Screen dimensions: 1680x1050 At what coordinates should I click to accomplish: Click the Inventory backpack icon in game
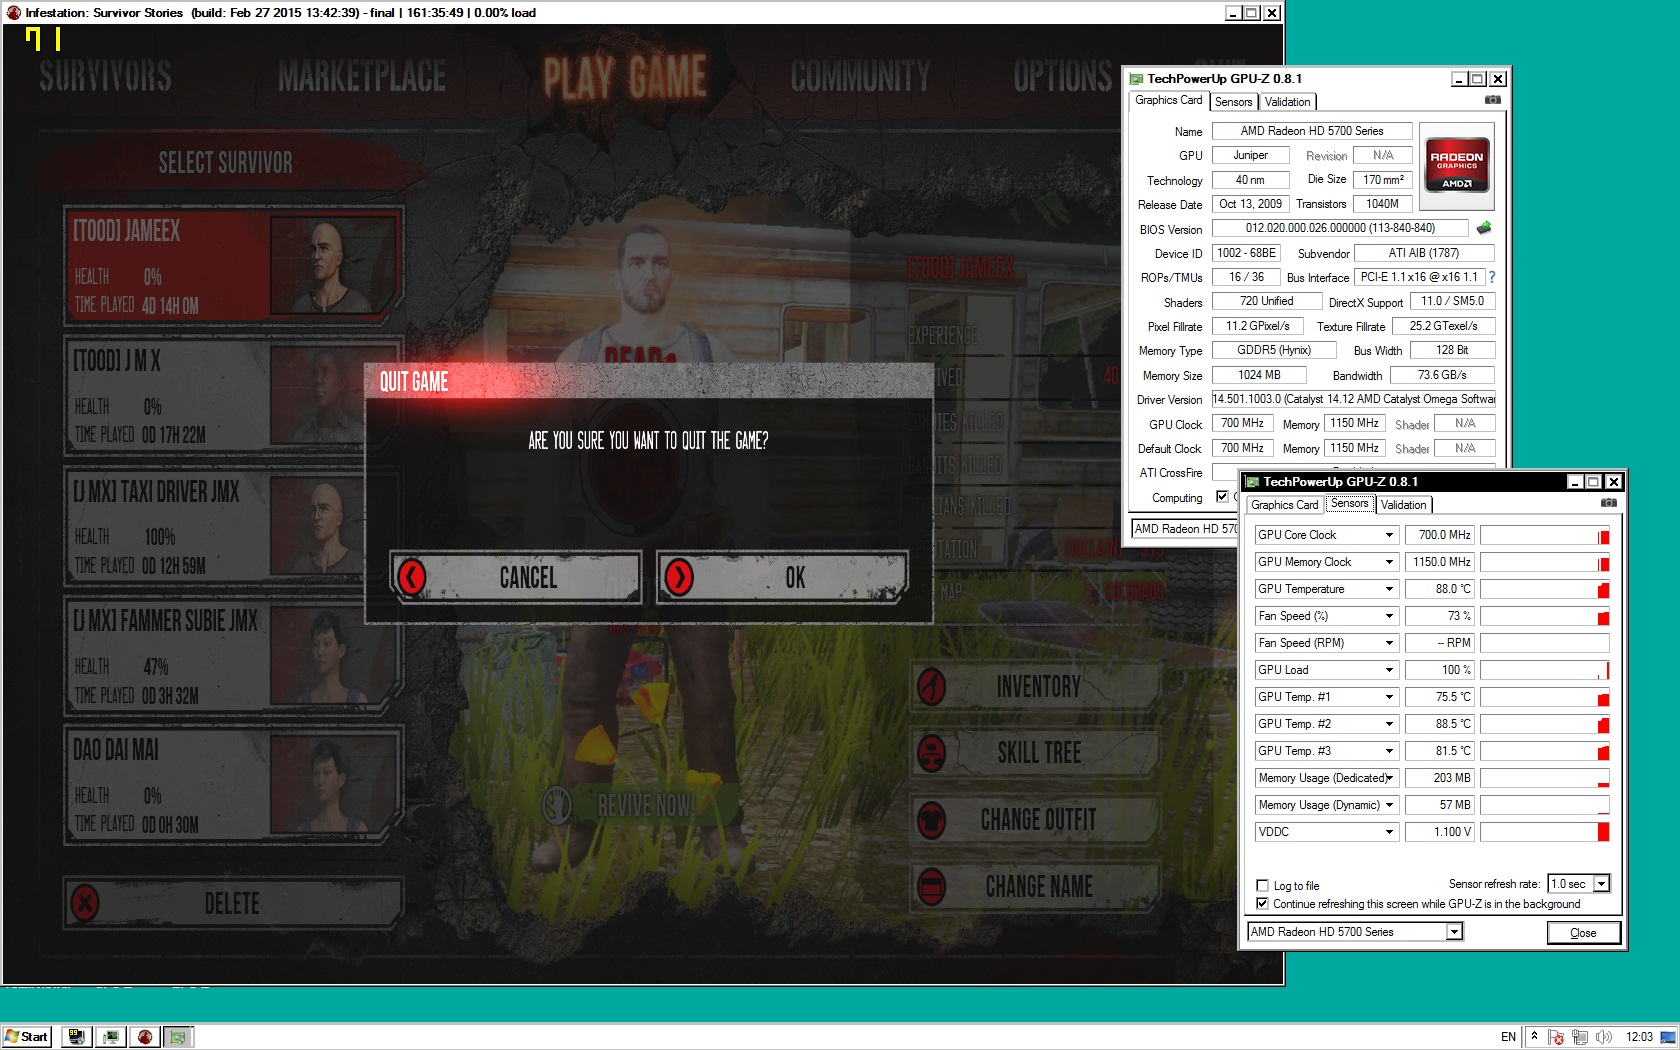point(932,687)
